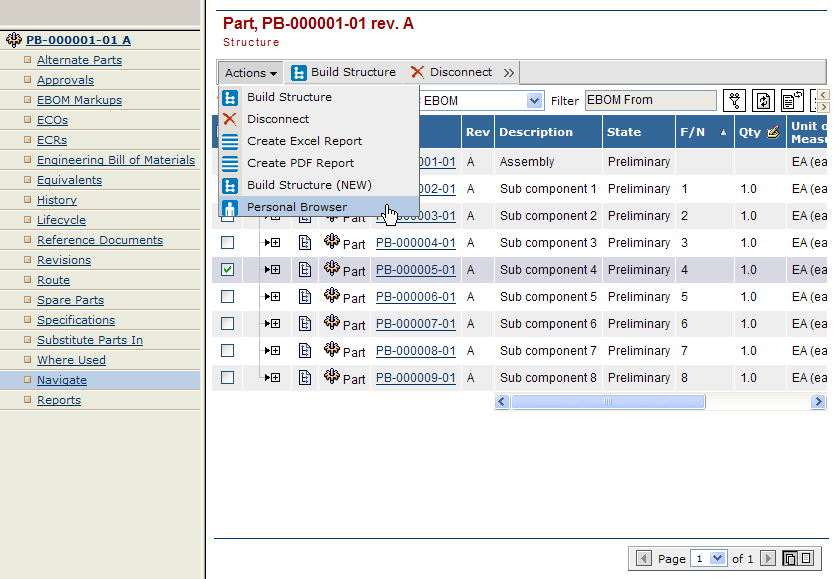
Task: Click the document icon in Sub component 5 row
Action: point(305,297)
